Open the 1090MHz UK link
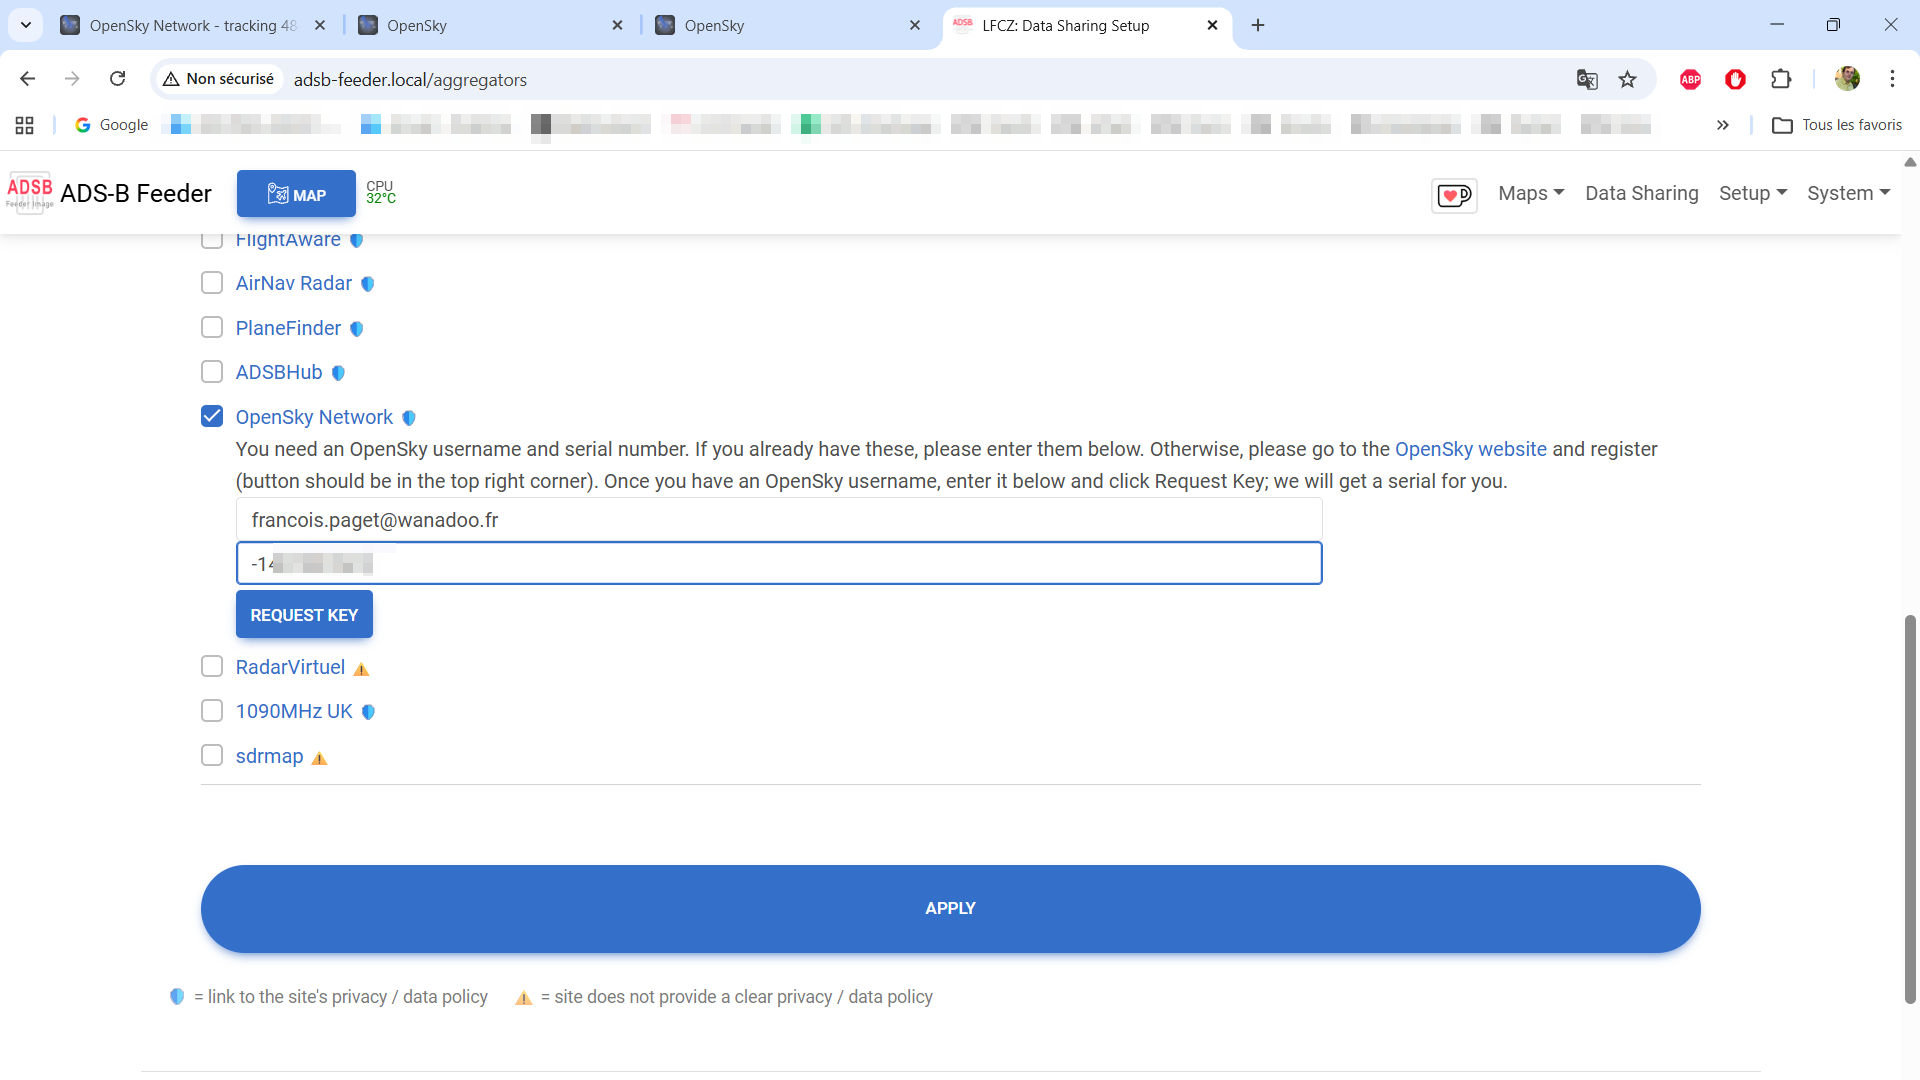This screenshot has width=1920, height=1080. pyautogui.click(x=294, y=712)
